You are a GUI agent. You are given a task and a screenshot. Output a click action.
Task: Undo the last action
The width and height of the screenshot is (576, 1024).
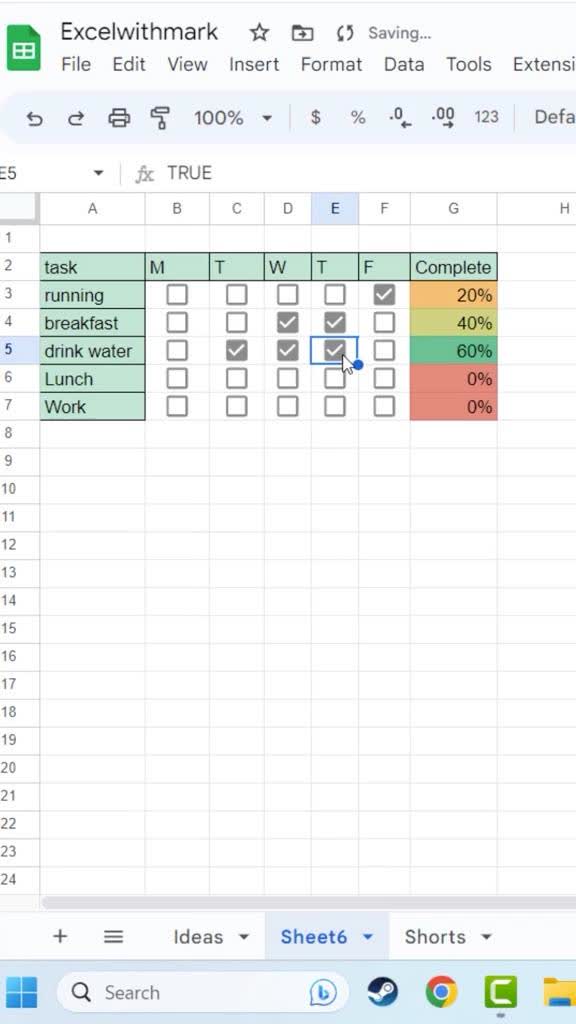pos(35,117)
